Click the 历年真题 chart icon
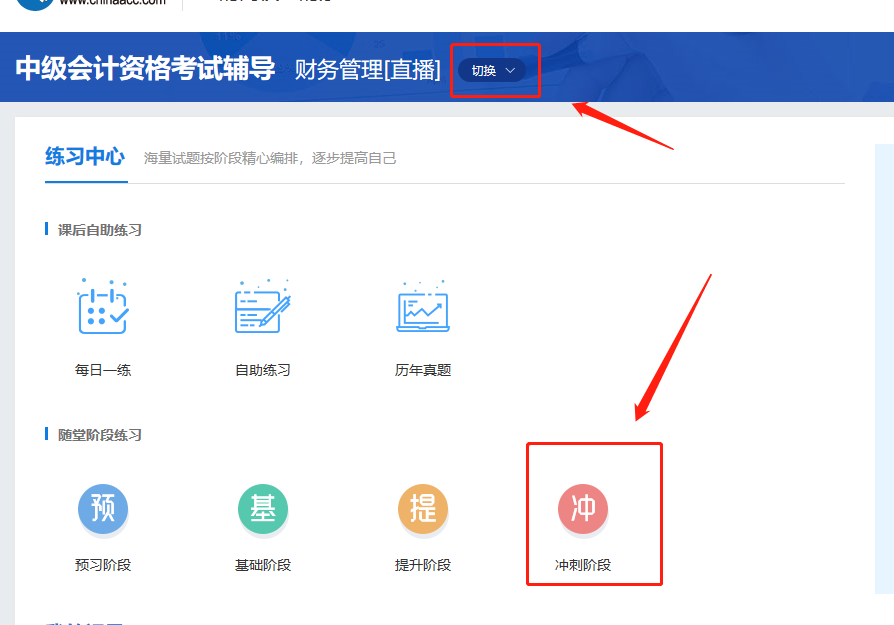Viewport: 894px width, 625px height. pyautogui.click(x=421, y=307)
